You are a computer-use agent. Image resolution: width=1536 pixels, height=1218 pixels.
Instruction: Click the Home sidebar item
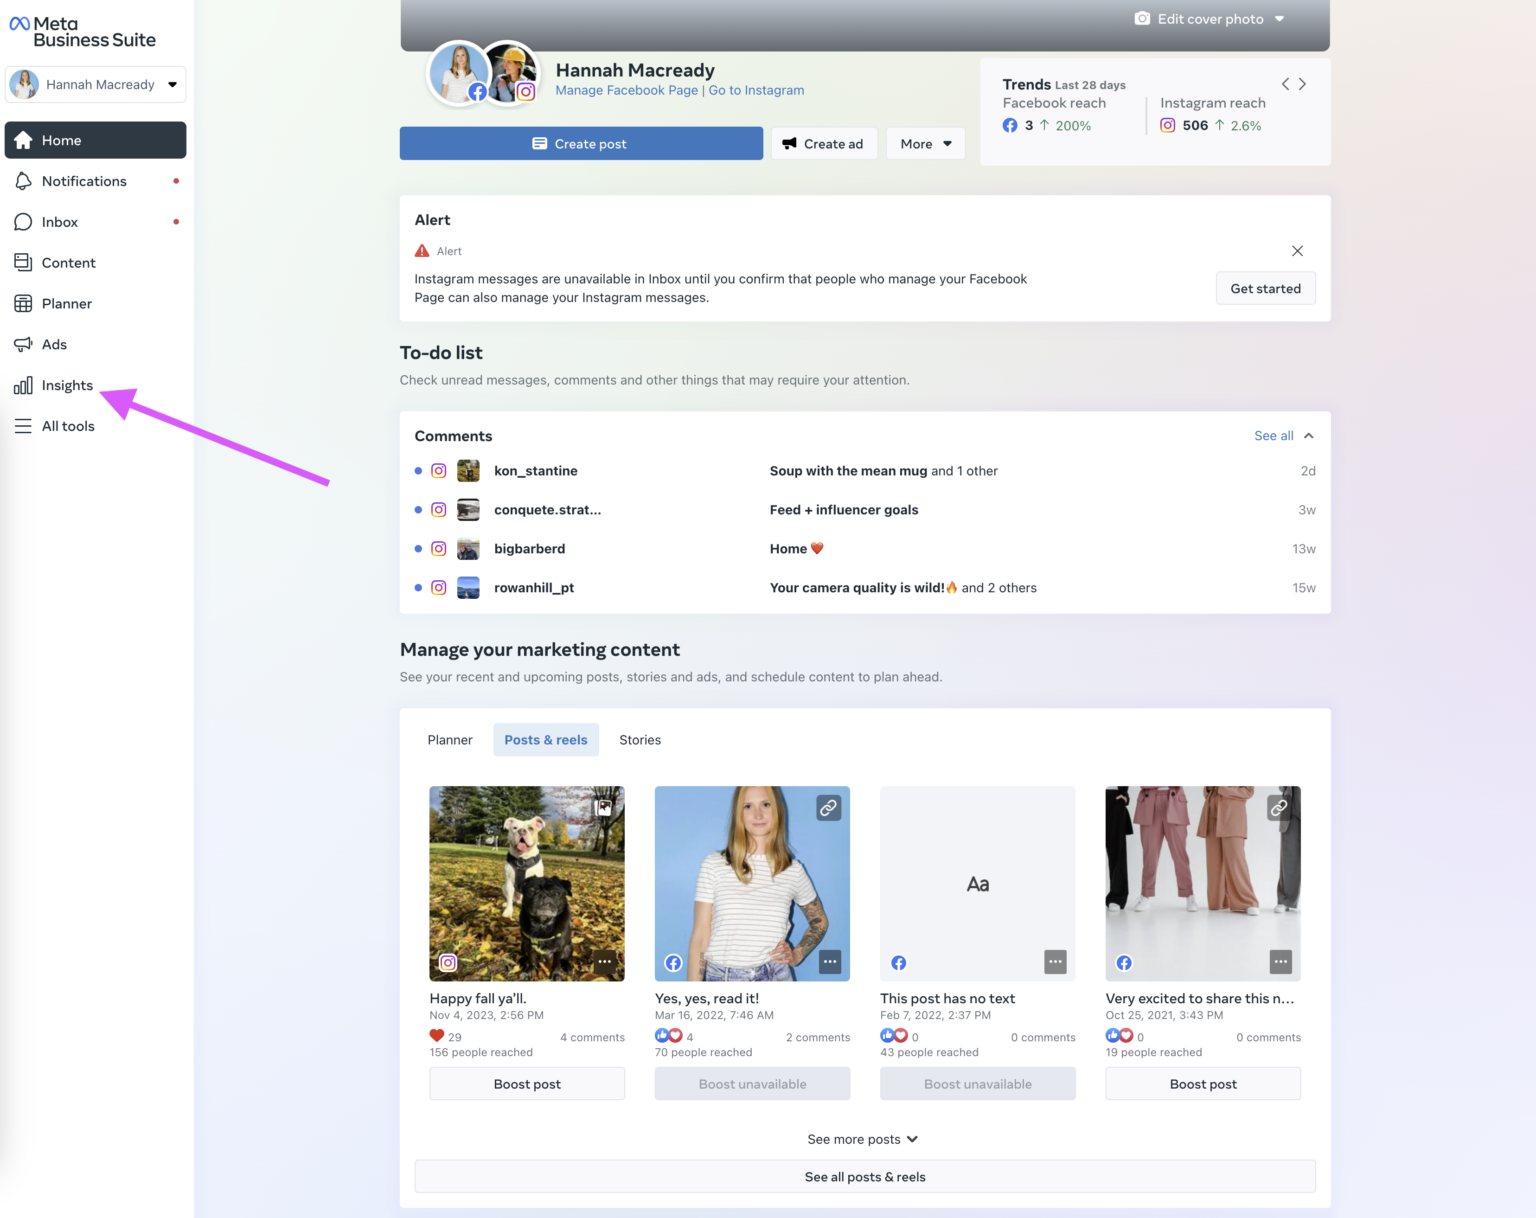point(95,140)
